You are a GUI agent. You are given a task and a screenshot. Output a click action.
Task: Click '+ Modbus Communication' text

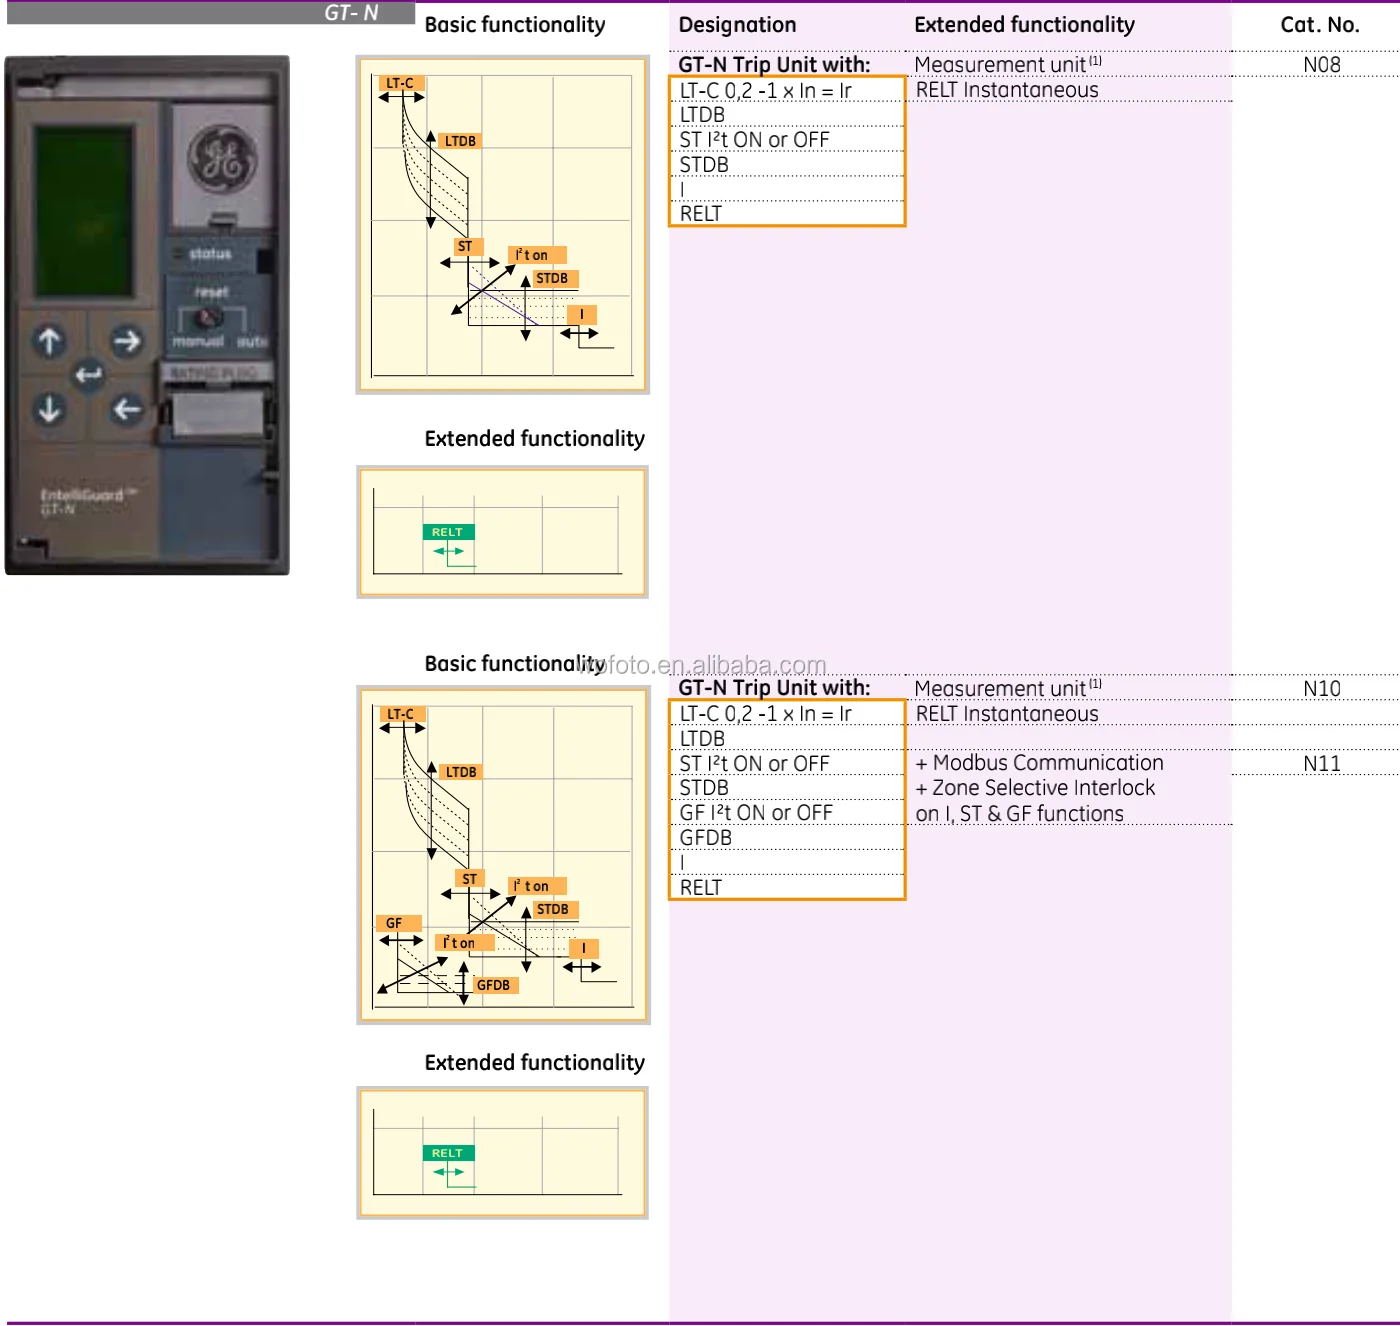point(1040,763)
